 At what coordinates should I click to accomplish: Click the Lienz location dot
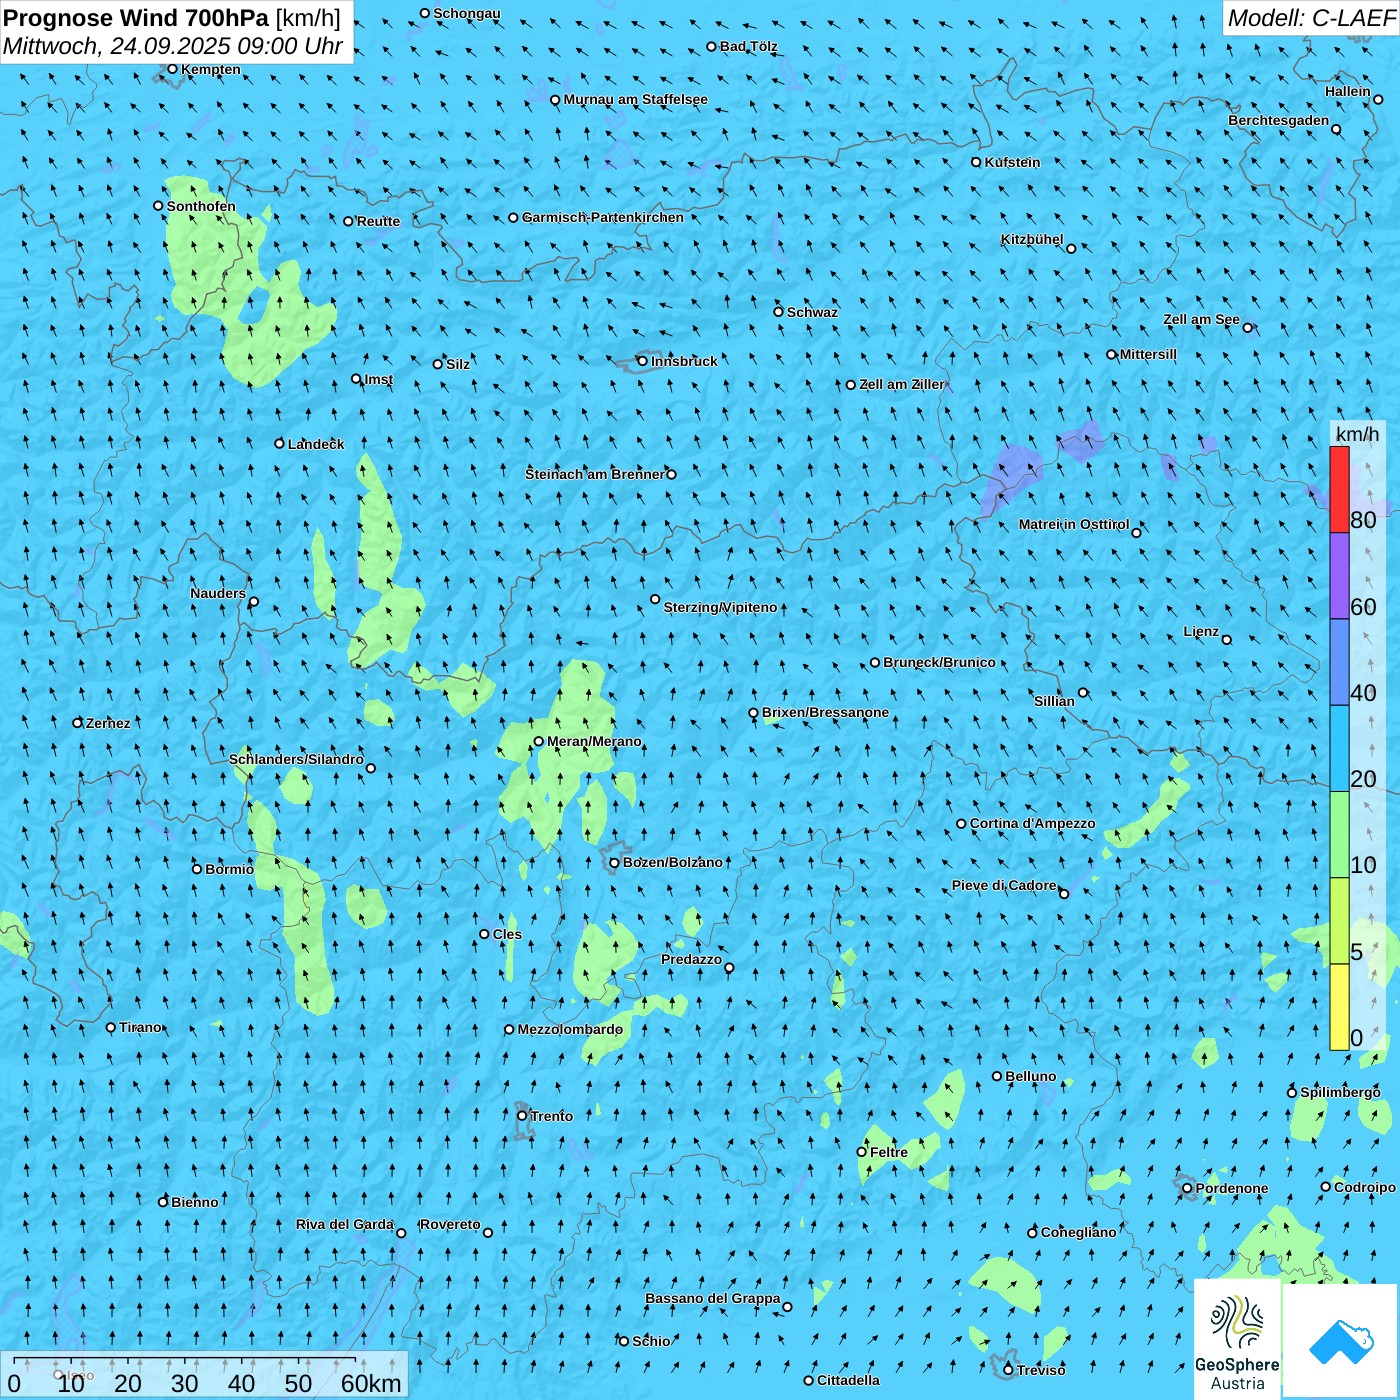click(x=1227, y=640)
